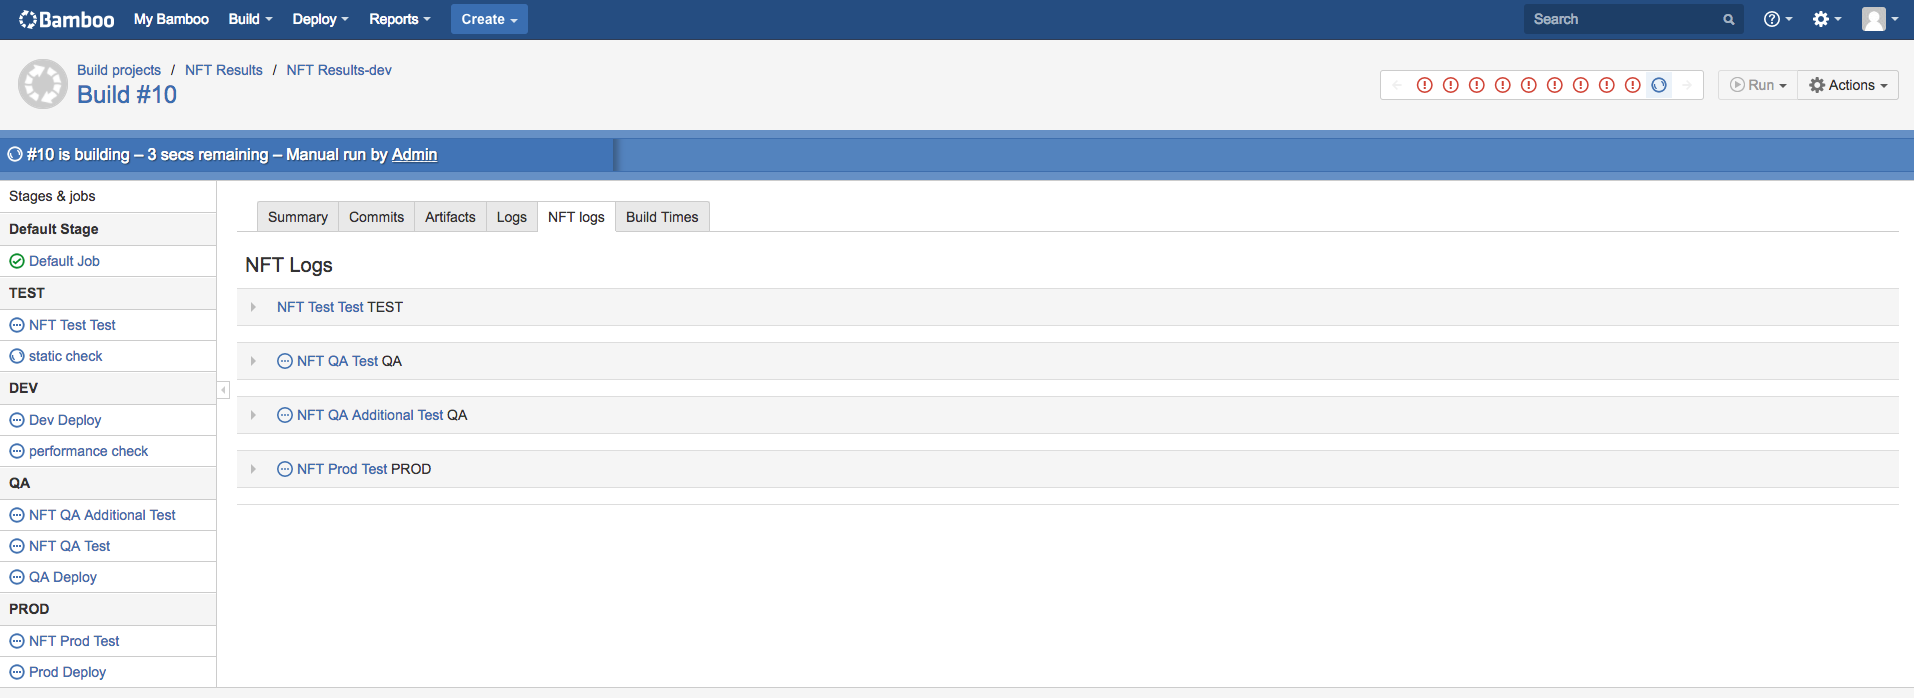
Task: Open the Build dropdown menu
Action: (250, 19)
